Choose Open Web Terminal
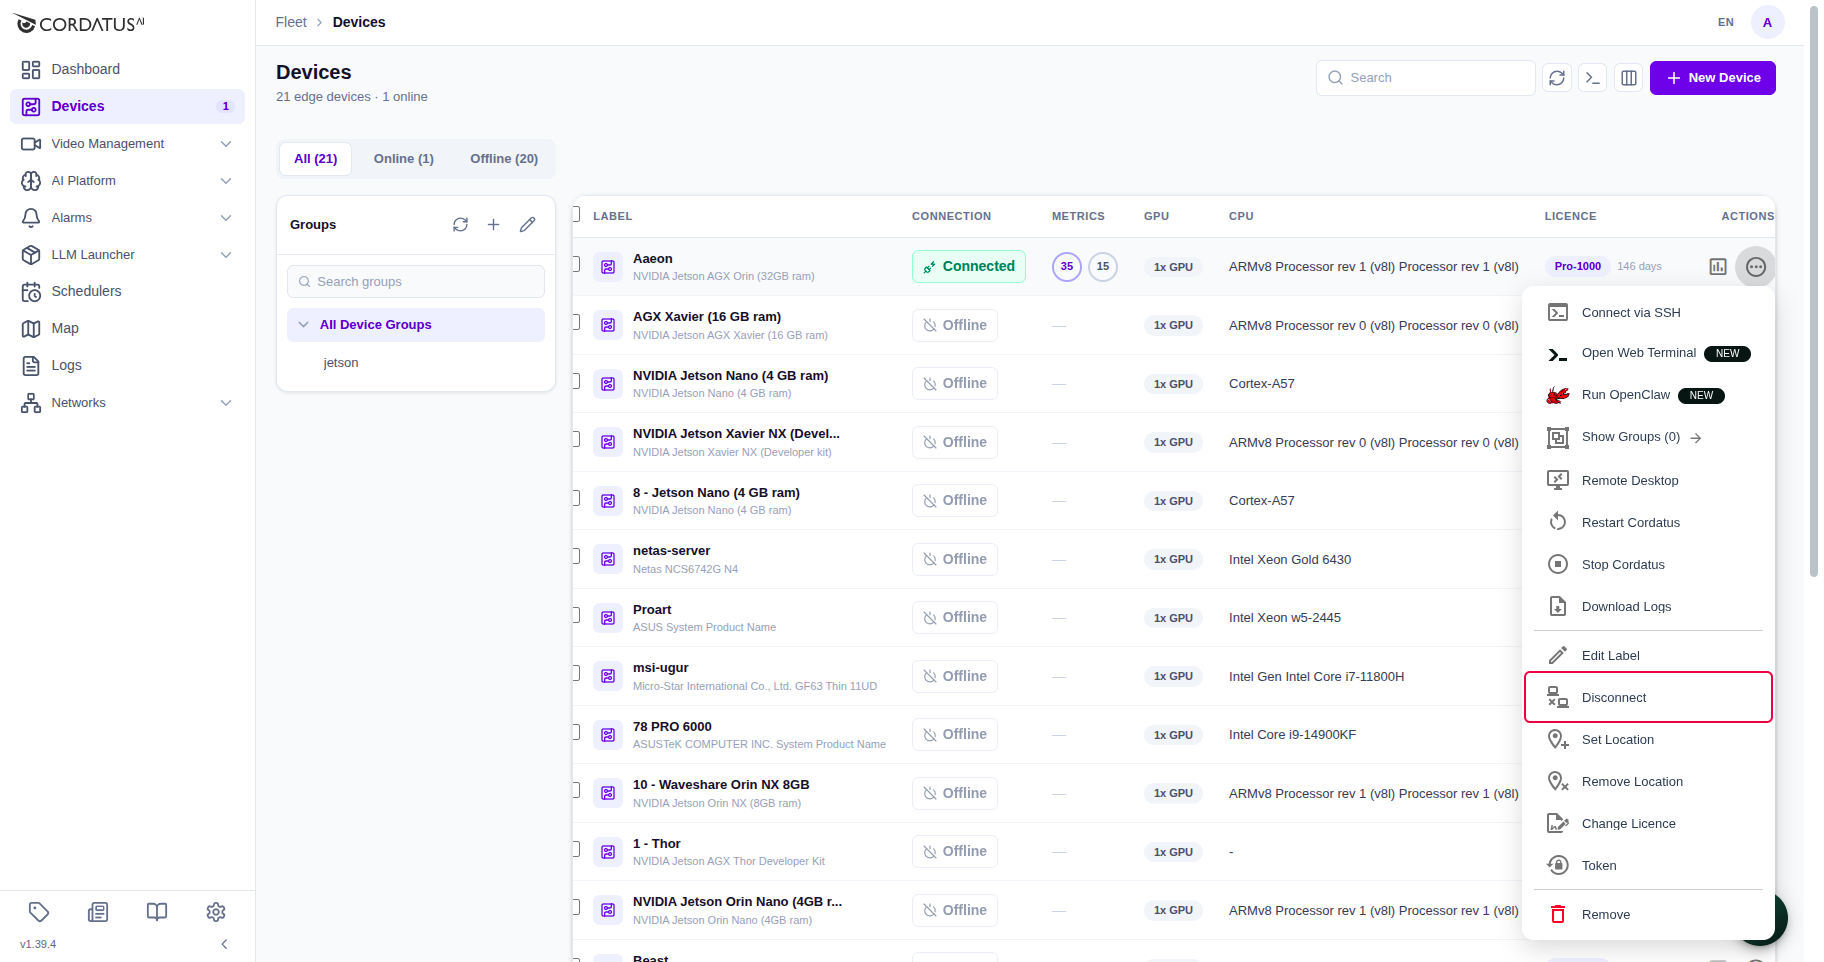The width and height of the screenshot is (1824, 962). (1648, 353)
